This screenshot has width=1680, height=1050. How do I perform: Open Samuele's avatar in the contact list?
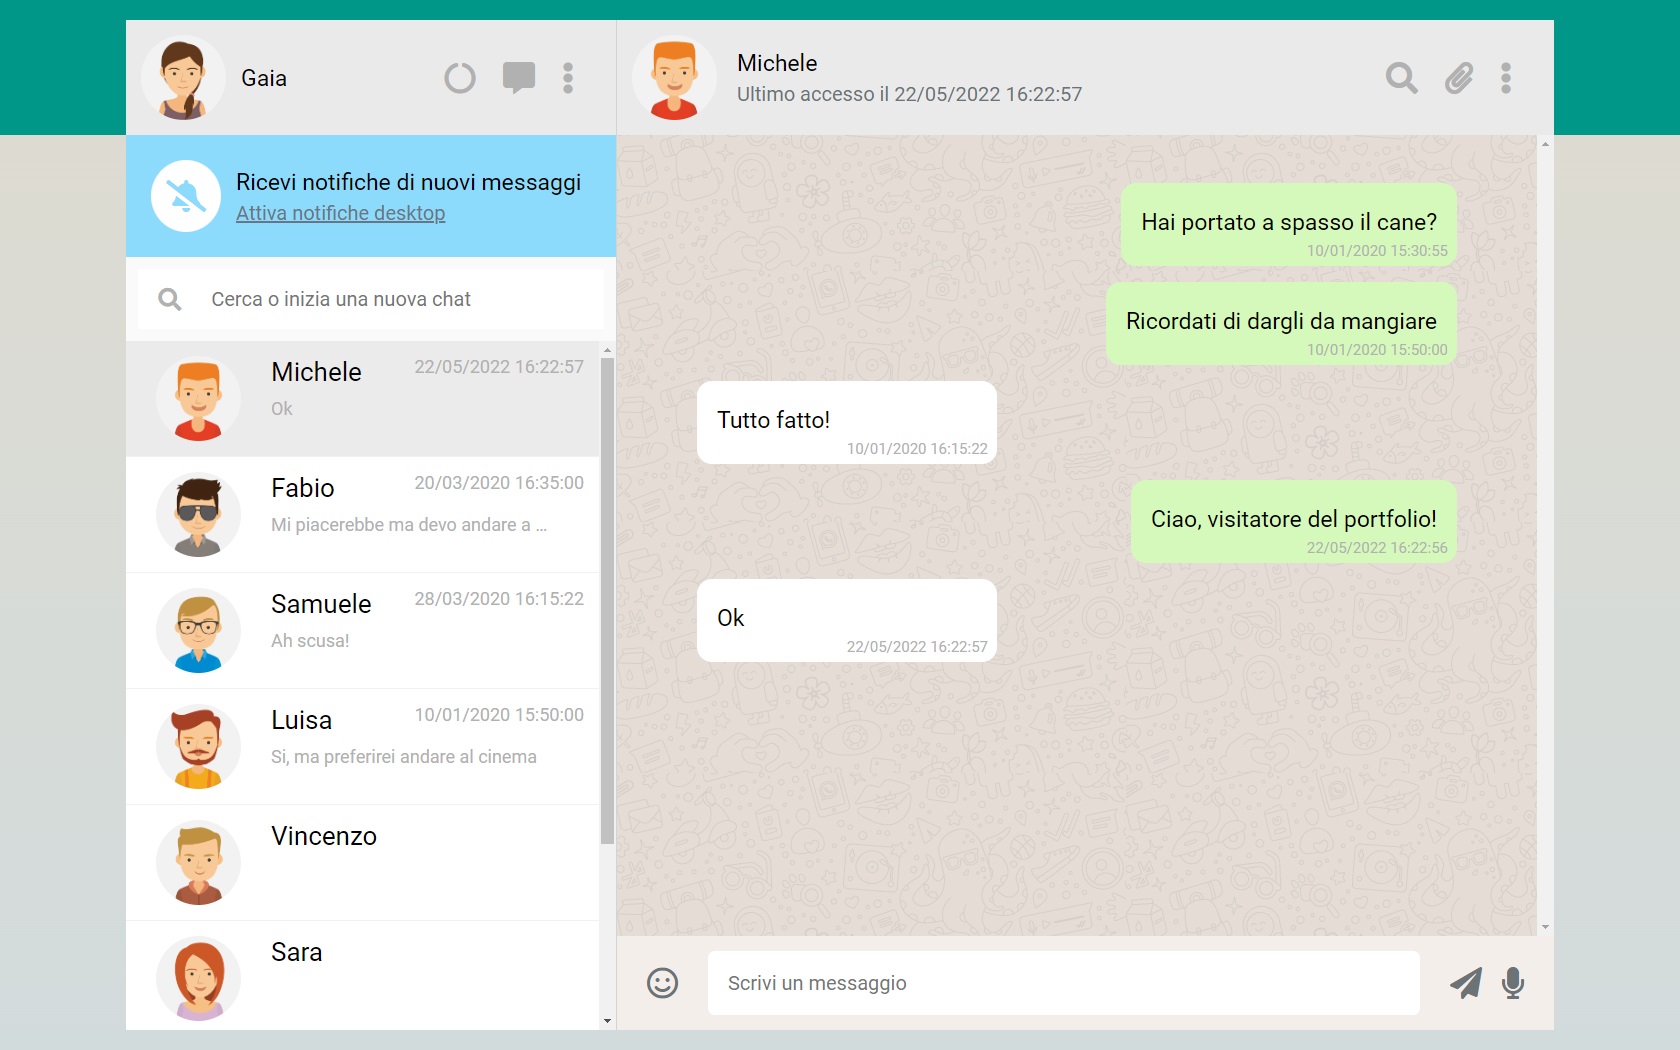[x=198, y=631]
